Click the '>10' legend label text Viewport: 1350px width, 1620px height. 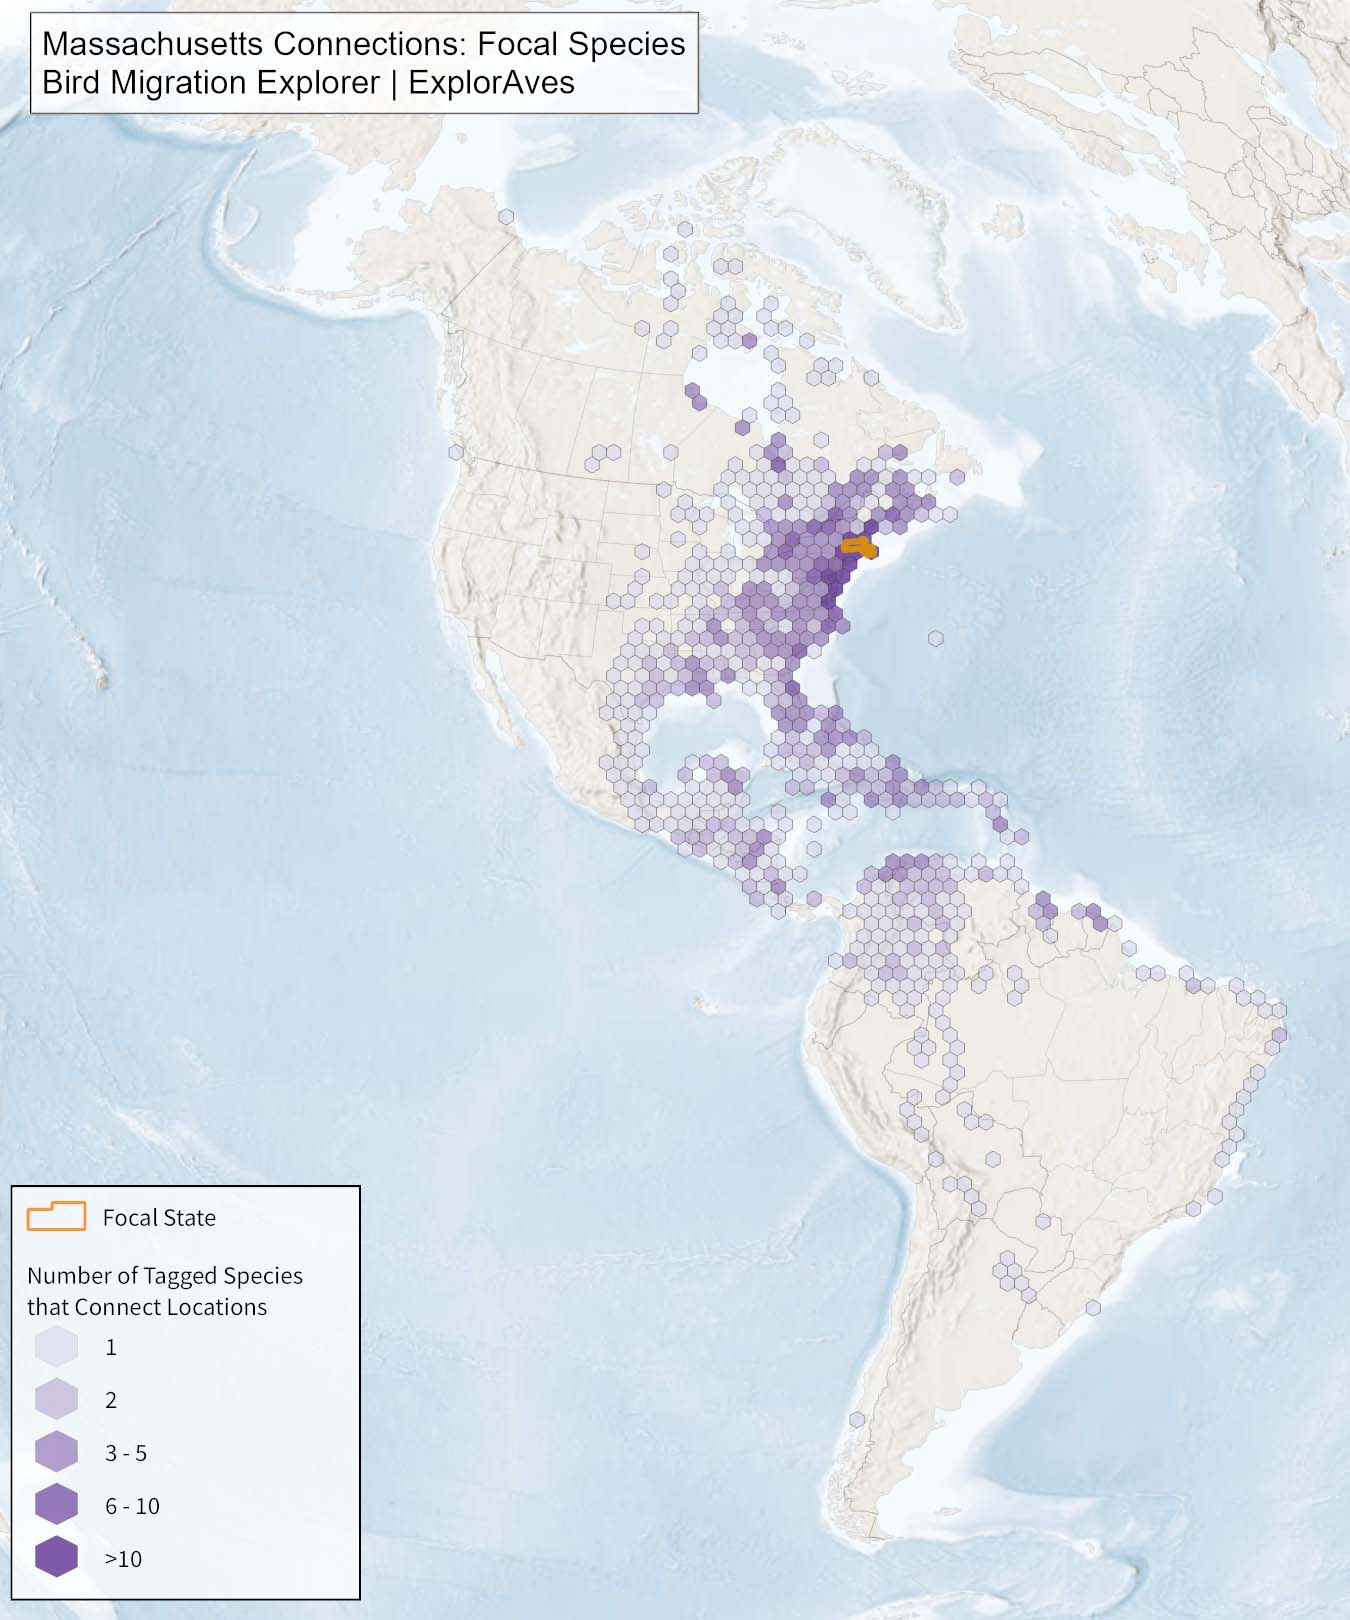point(124,1558)
